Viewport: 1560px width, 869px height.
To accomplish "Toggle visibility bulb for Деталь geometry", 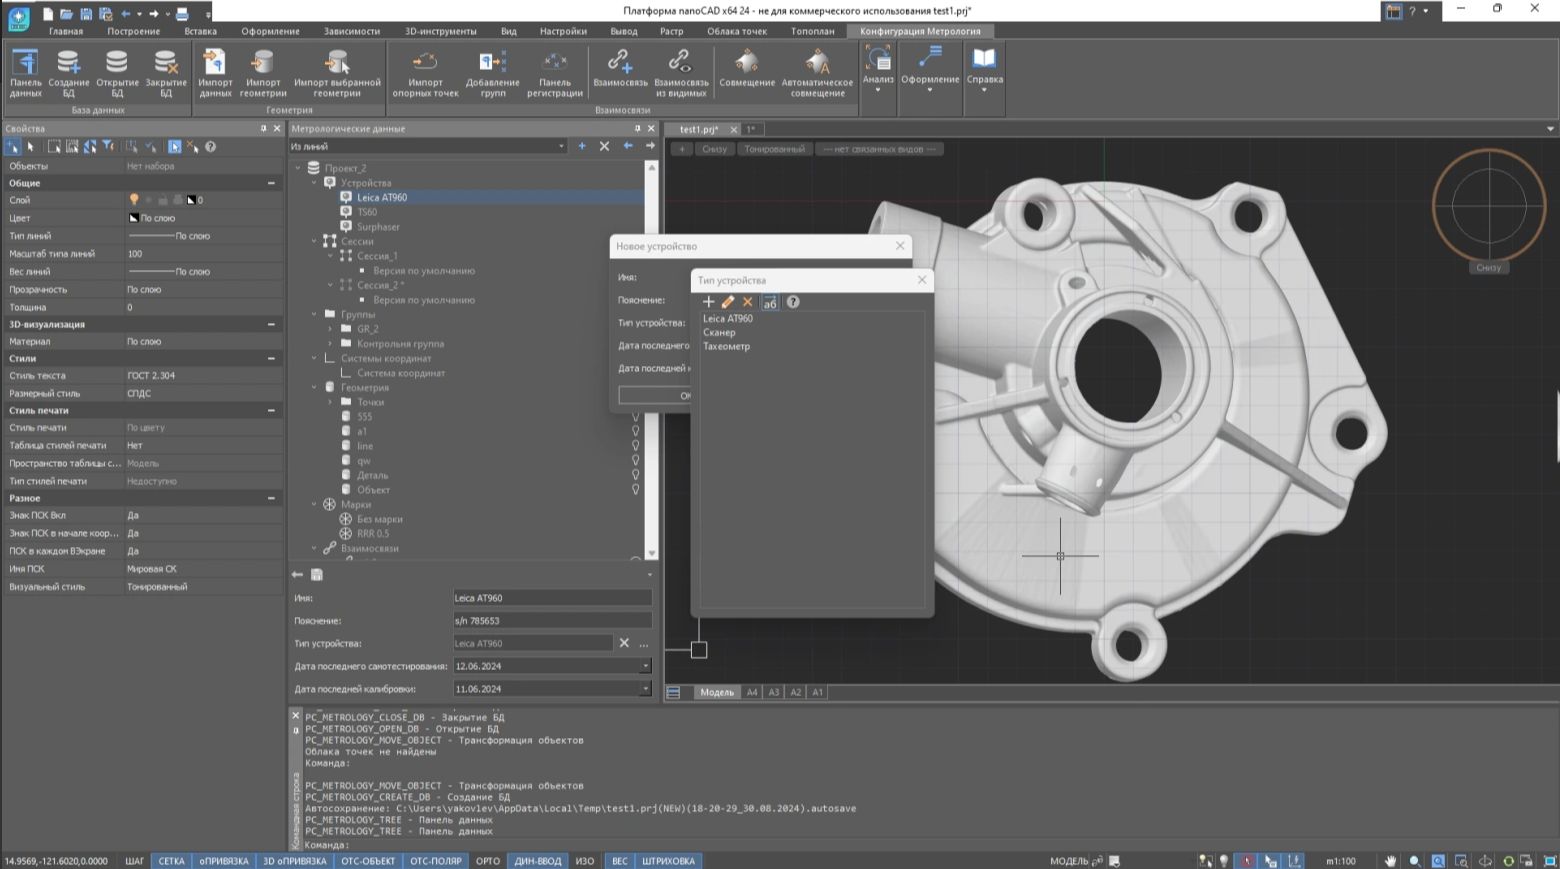I will click(x=635, y=475).
